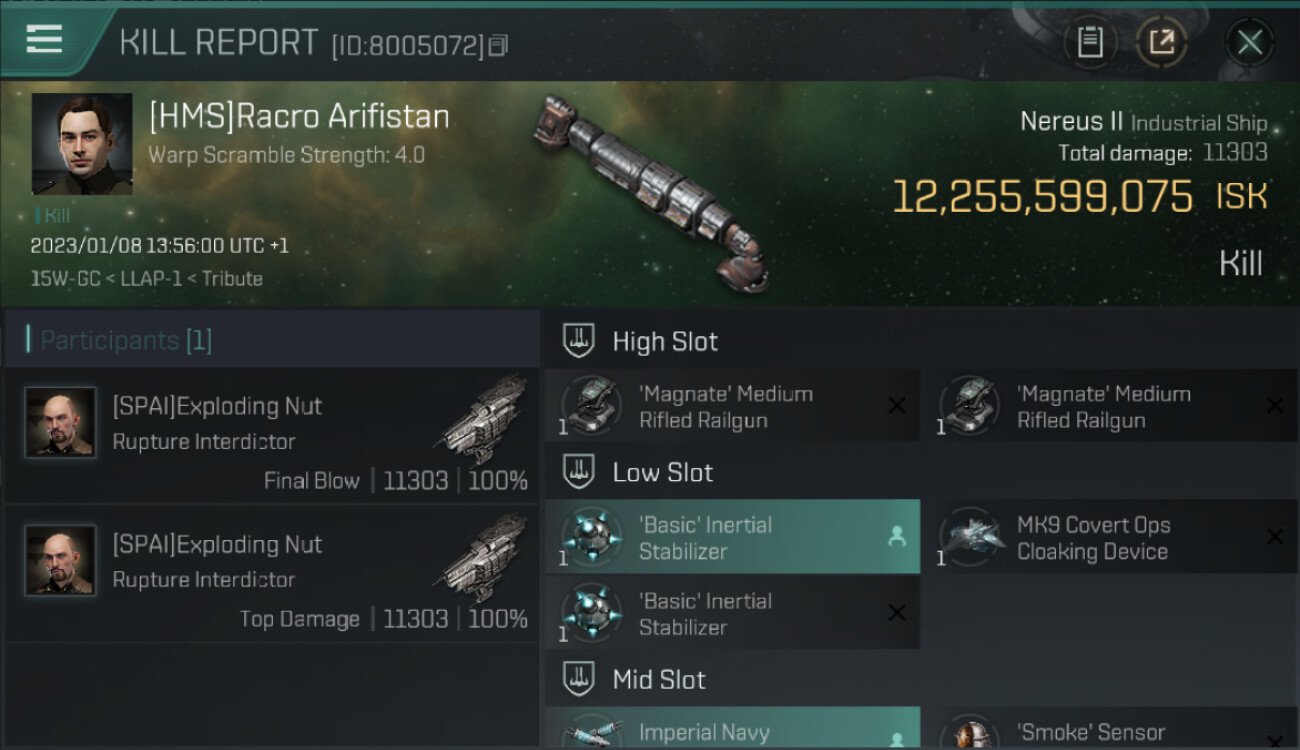Copy the kill report ID
Image resolution: width=1300 pixels, height=750 pixels.
pyautogui.click(x=499, y=45)
